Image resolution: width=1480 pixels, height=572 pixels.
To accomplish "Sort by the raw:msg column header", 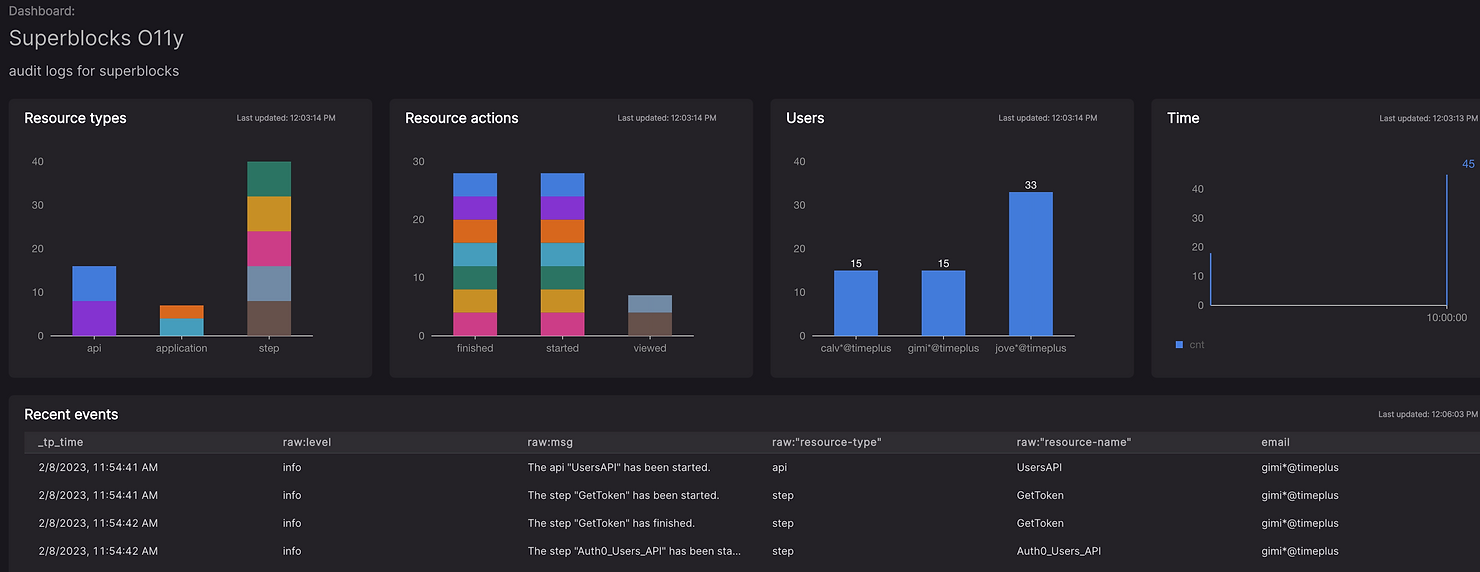I will coord(550,442).
